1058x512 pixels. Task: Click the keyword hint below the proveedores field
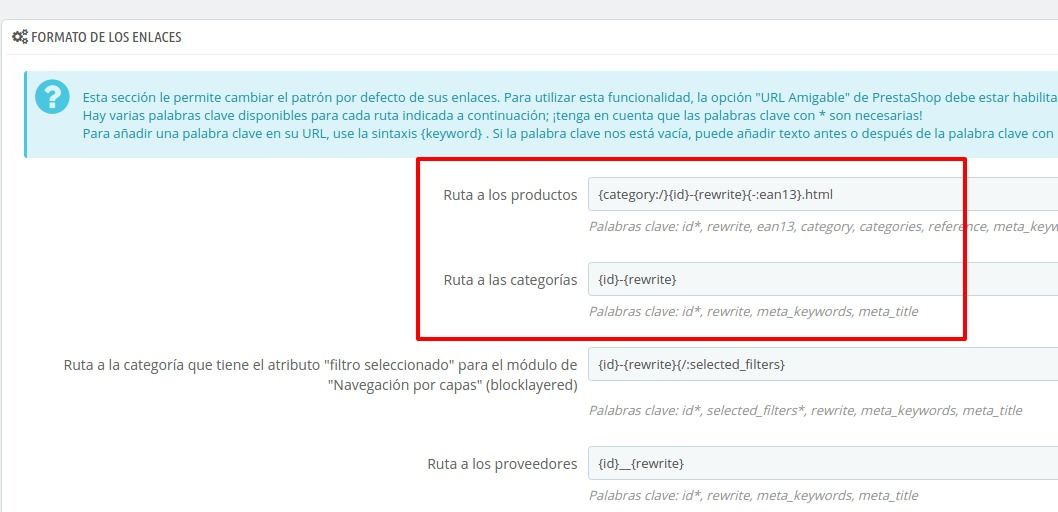(753, 495)
